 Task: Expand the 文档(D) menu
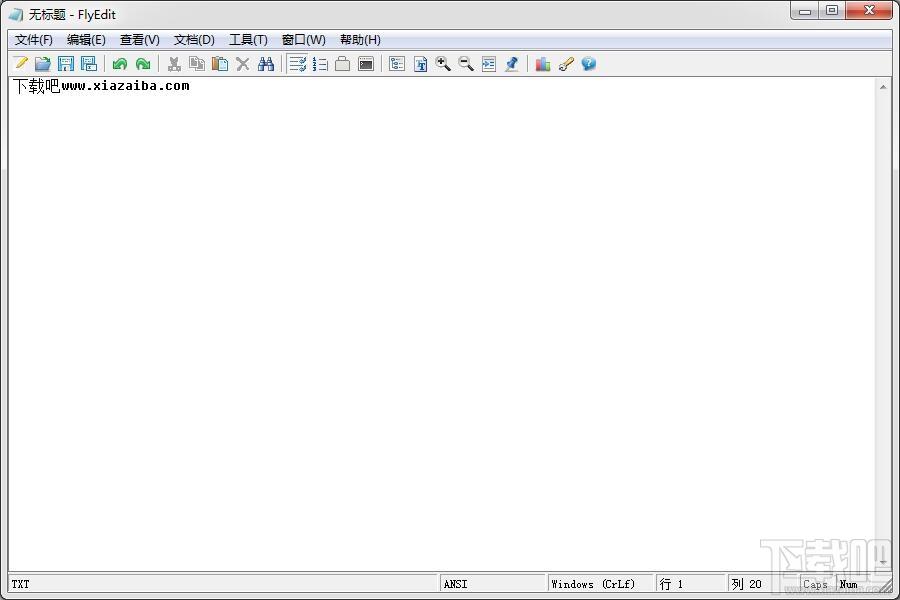point(194,40)
